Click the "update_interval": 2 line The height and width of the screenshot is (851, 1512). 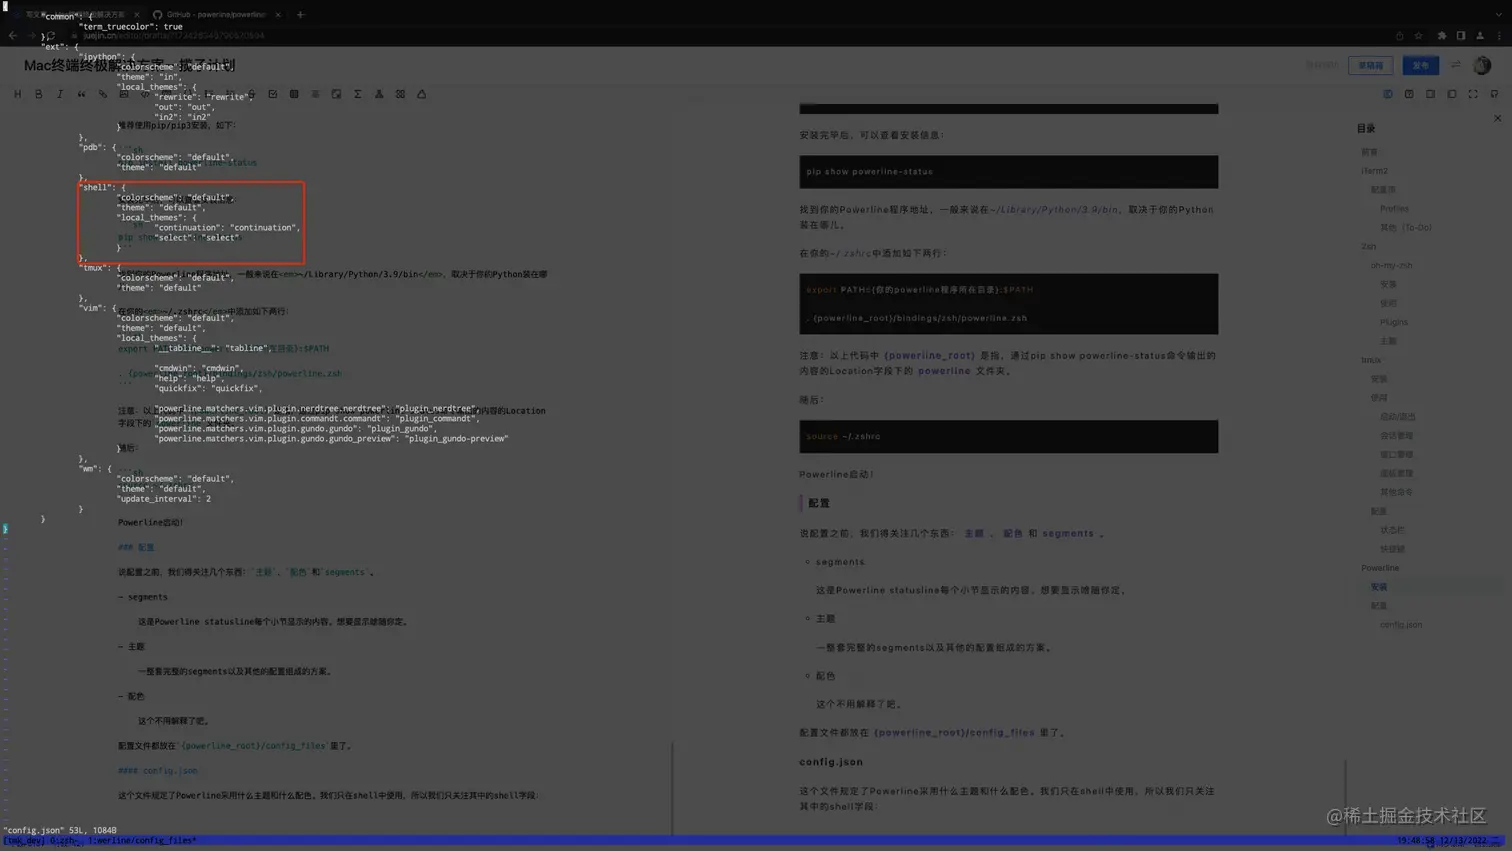point(164,499)
